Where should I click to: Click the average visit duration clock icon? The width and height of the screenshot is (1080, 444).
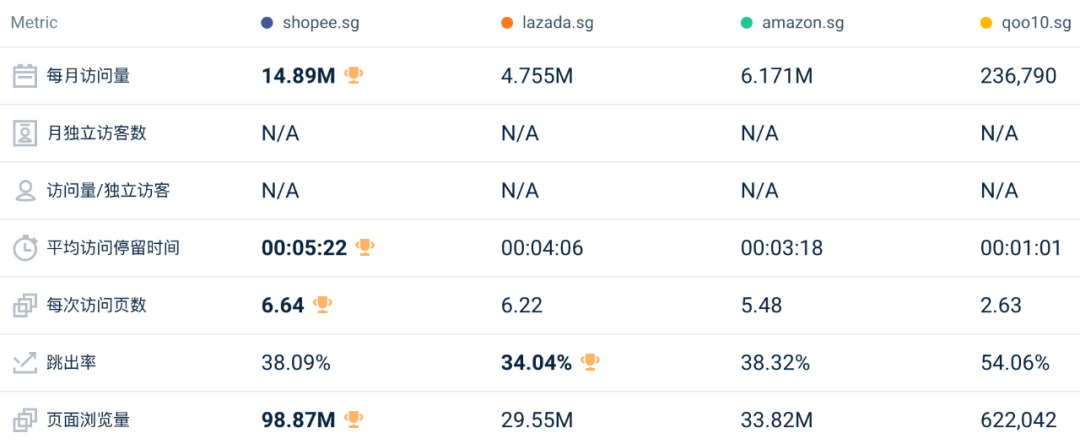(25, 248)
